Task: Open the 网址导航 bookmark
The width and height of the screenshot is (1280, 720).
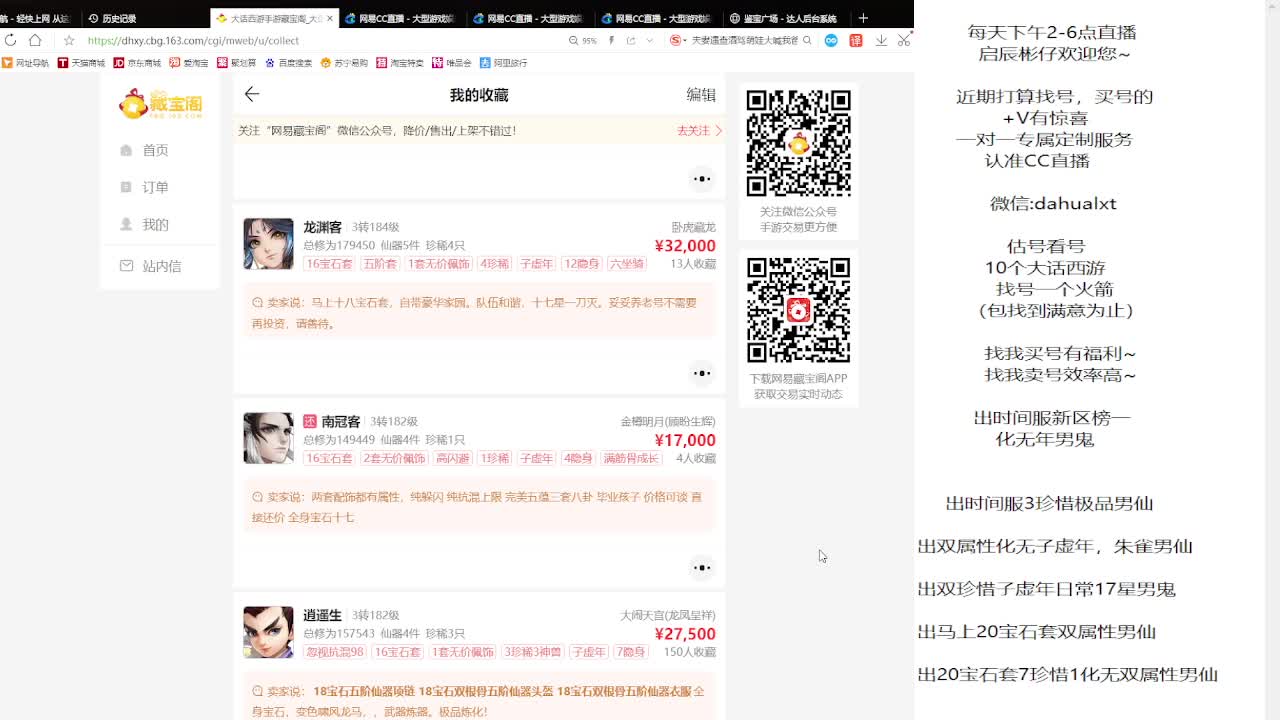Action: [x=25, y=62]
